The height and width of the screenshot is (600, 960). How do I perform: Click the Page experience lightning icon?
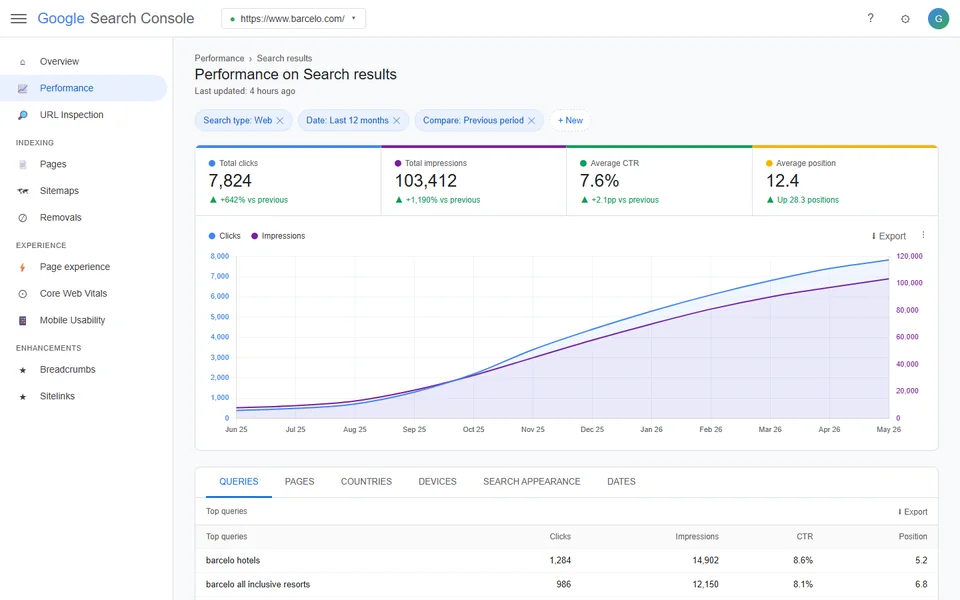23,267
